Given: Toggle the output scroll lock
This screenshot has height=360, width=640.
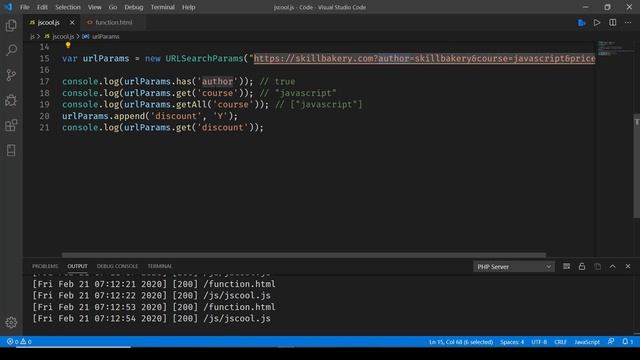Looking at the screenshot, I should pos(582,267).
